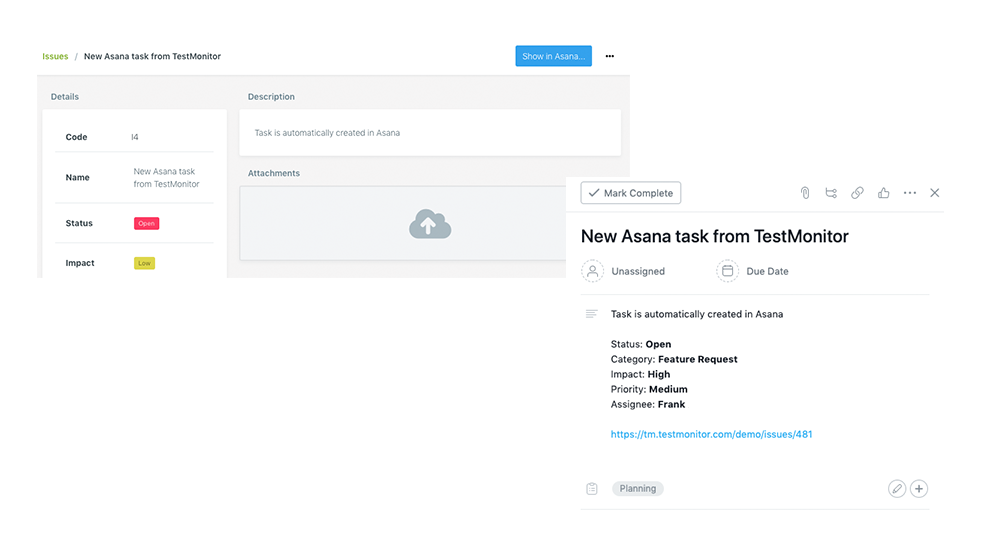Click the description lines icon in Asana
The height and width of the screenshot is (556, 1000).
pyautogui.click(x=591, y=314)
